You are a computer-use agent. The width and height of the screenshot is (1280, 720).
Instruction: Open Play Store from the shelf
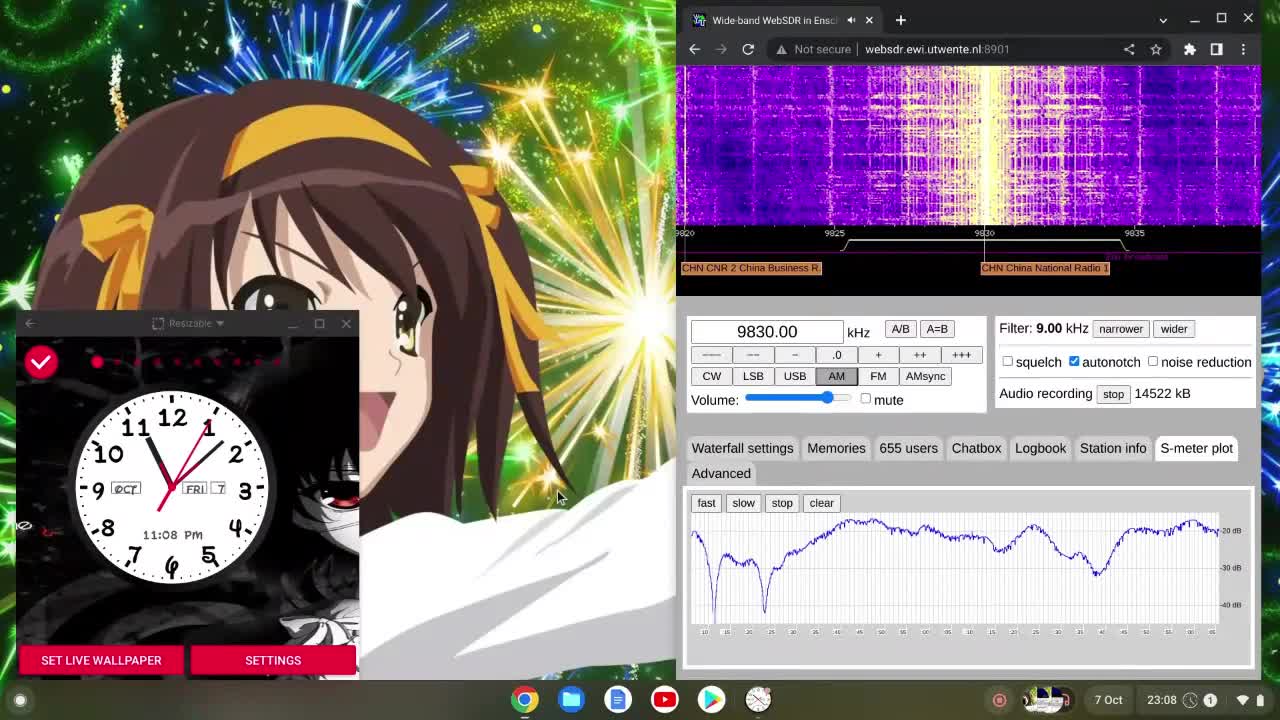pyautogui.click(x=711, y=700)
